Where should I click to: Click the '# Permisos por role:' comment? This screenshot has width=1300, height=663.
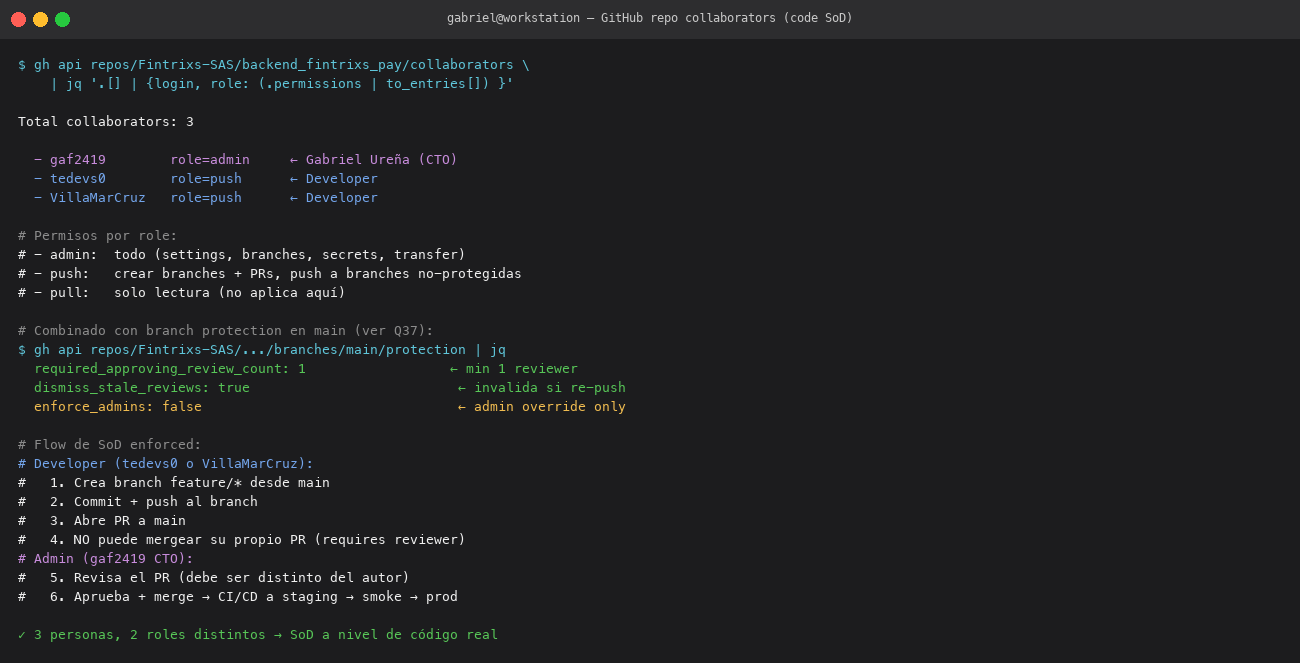(x=98, y=236)
